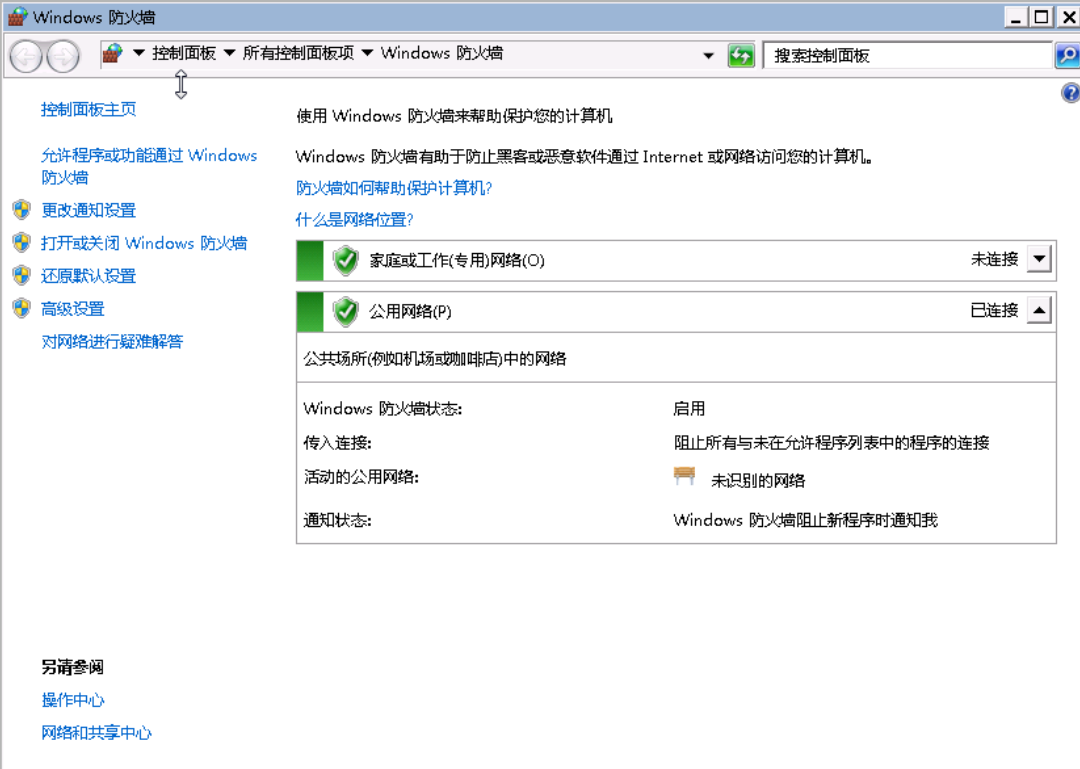Click the search magnifier button
The image size is (1080, 769).
(1067, 55)
